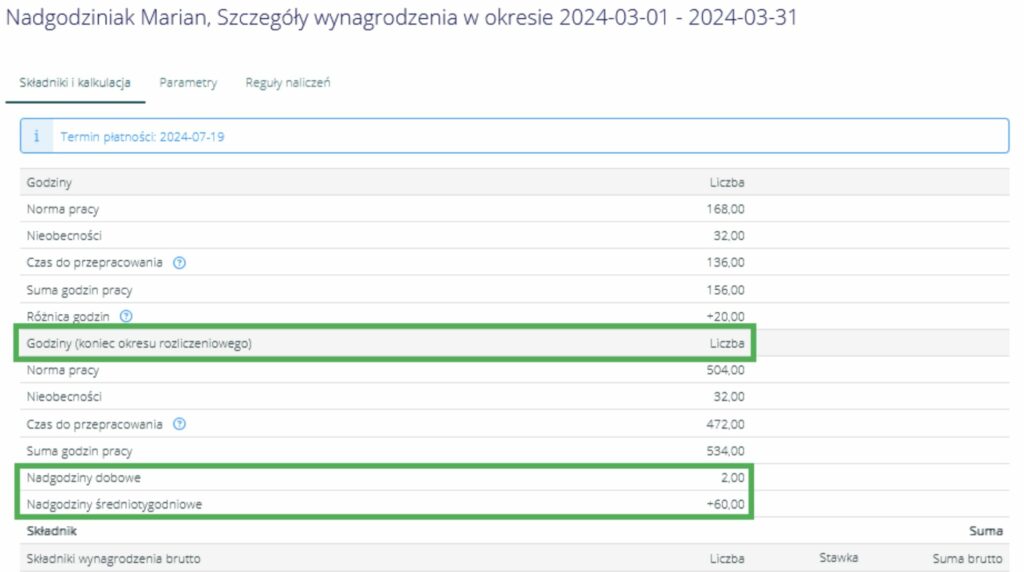The height and width of the screenshot is (572, 1024).
Task: Click the +60,00 overtime value
Action: (x=725, y=505)
